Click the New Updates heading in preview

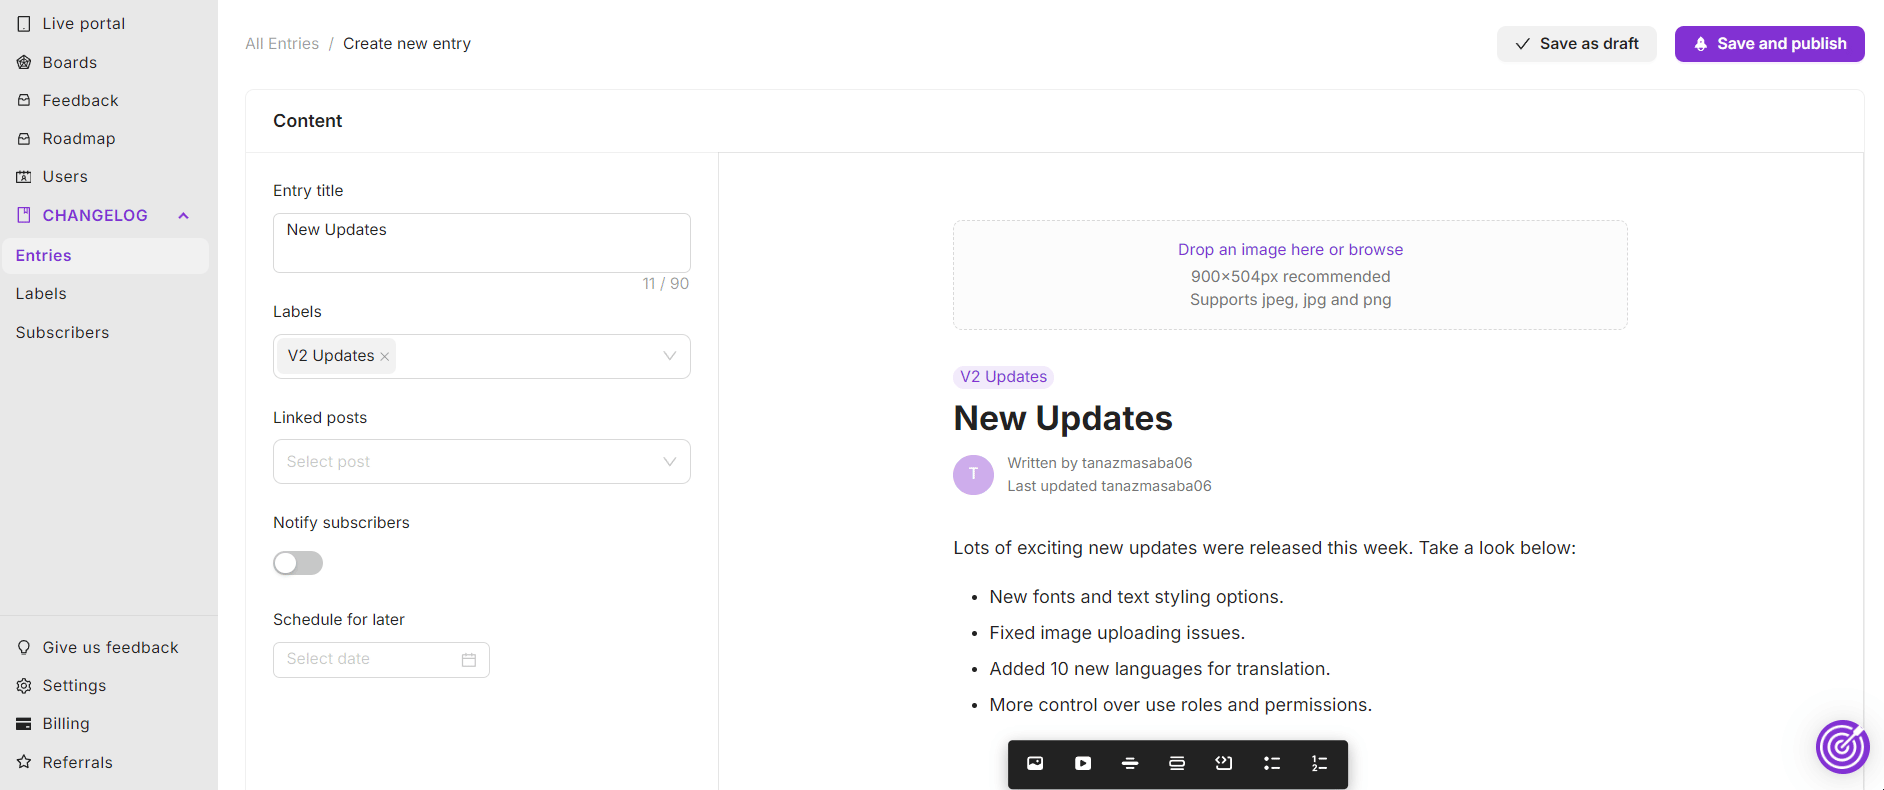(x=1063, y=418)
